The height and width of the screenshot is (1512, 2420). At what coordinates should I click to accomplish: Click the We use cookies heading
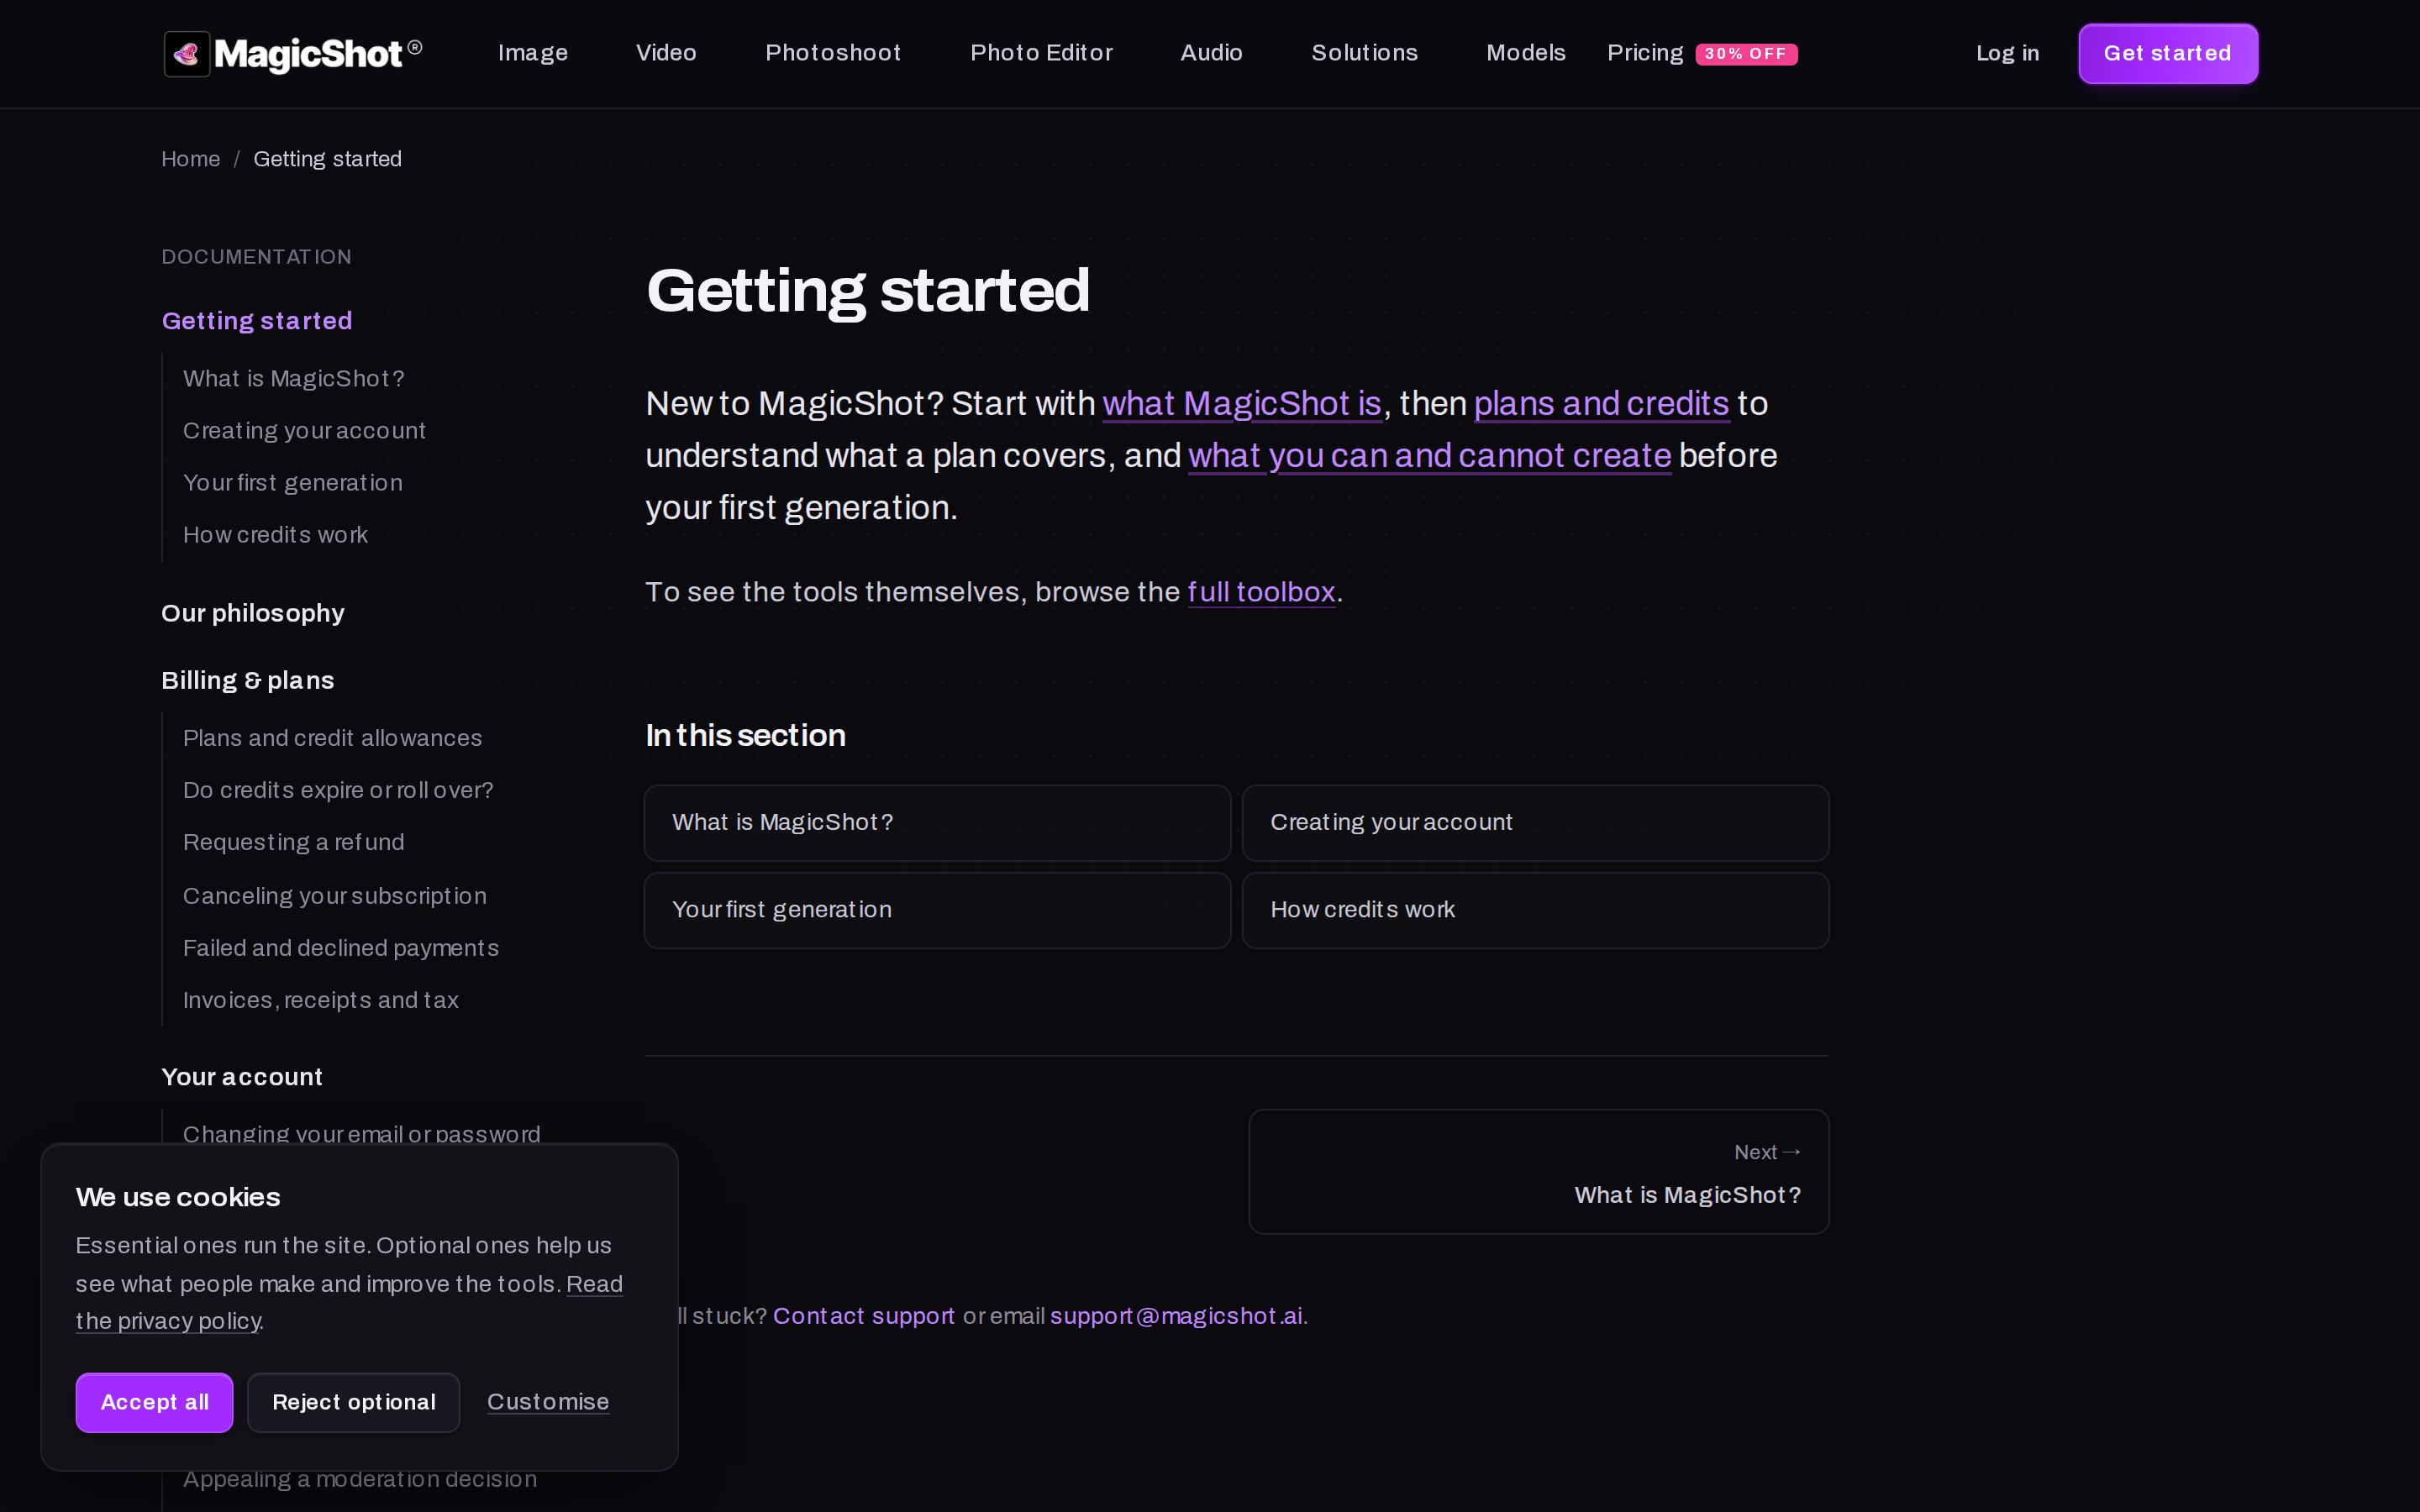point(178,1197)
